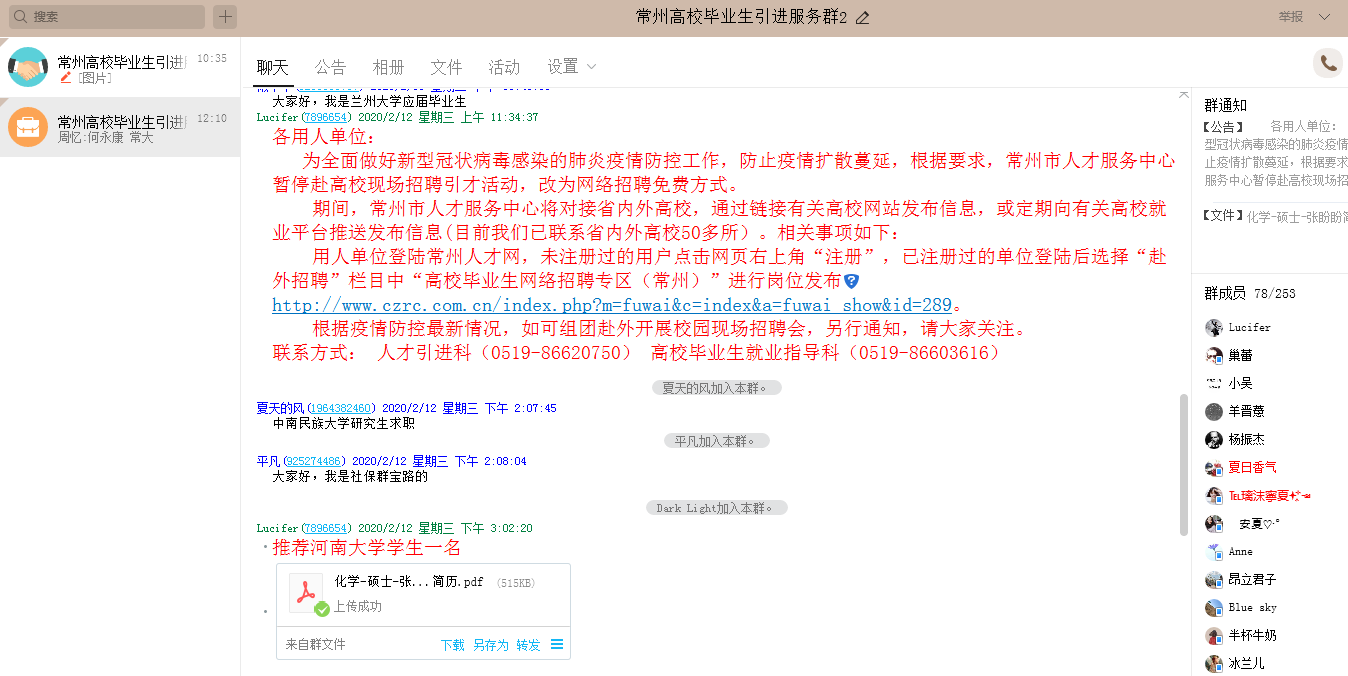Click into the 搜索 search field
The image size is (1348, 676).
(x=115, y=17)
